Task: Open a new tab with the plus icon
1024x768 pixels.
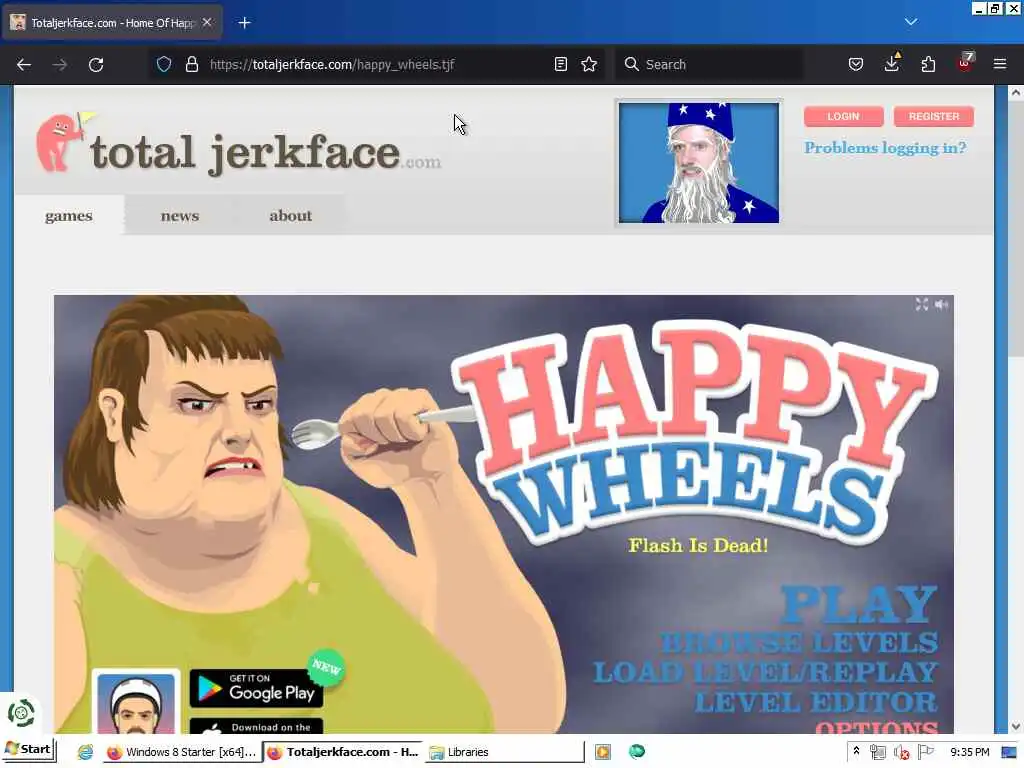Action: (244, 23)
